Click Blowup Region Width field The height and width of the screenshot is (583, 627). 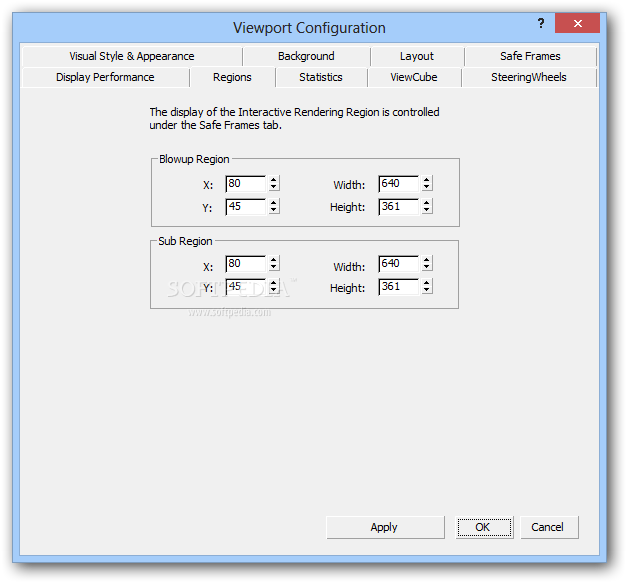[399, 184]
